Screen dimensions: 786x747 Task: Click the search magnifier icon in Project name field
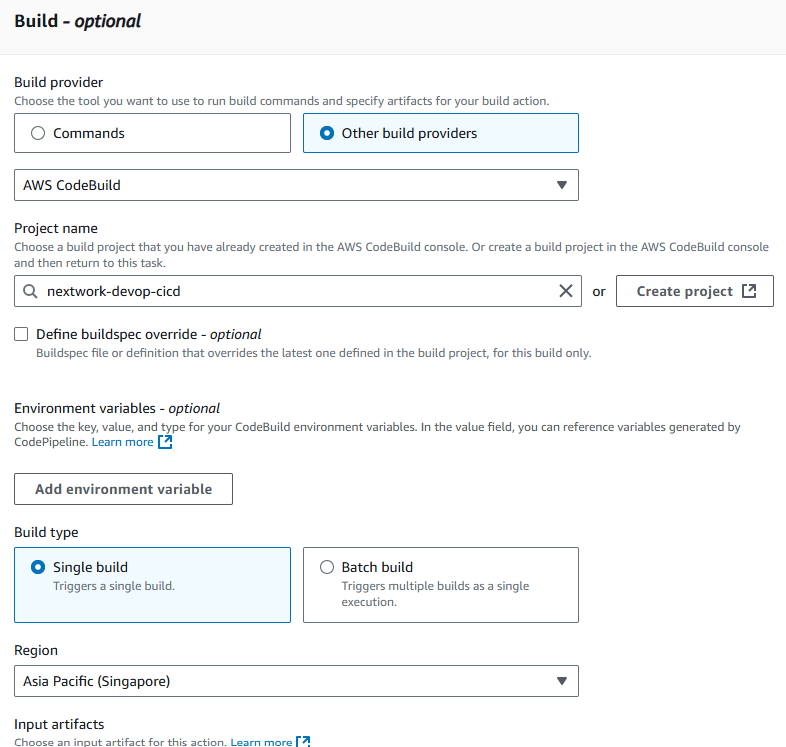pyautogui.click(x=30, y=291)
